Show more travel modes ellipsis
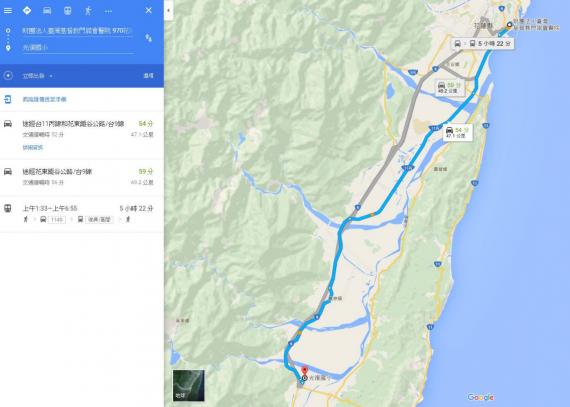This screenshot has width=570, height=407. [108, 11]
